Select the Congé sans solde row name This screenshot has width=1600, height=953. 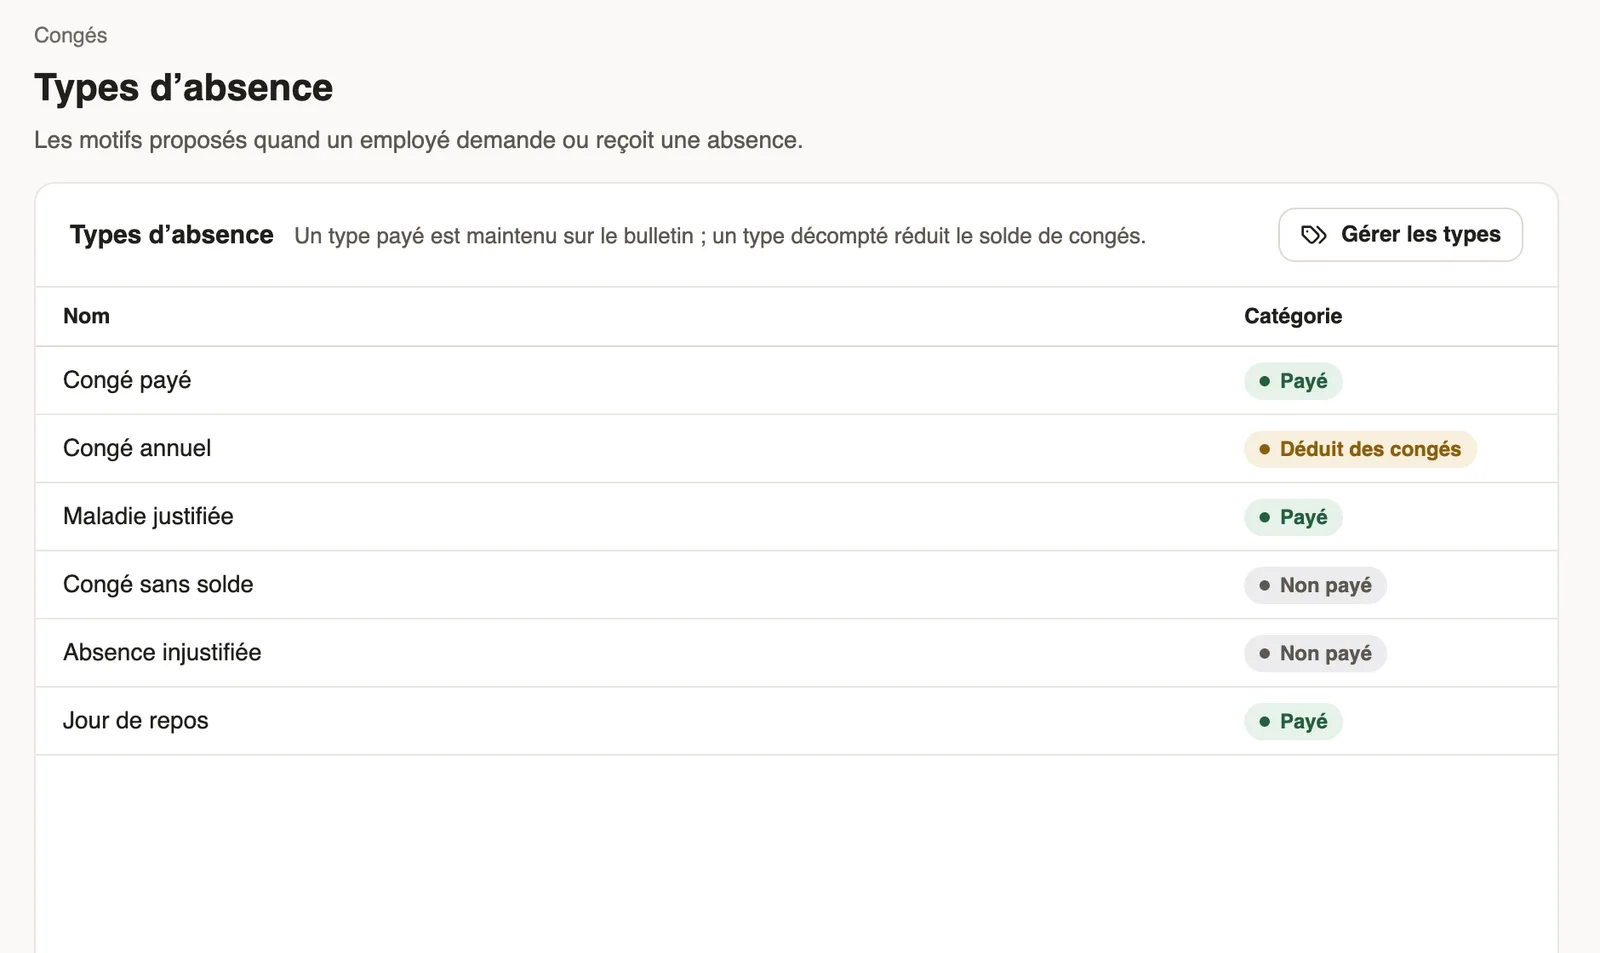pos(158,584)
